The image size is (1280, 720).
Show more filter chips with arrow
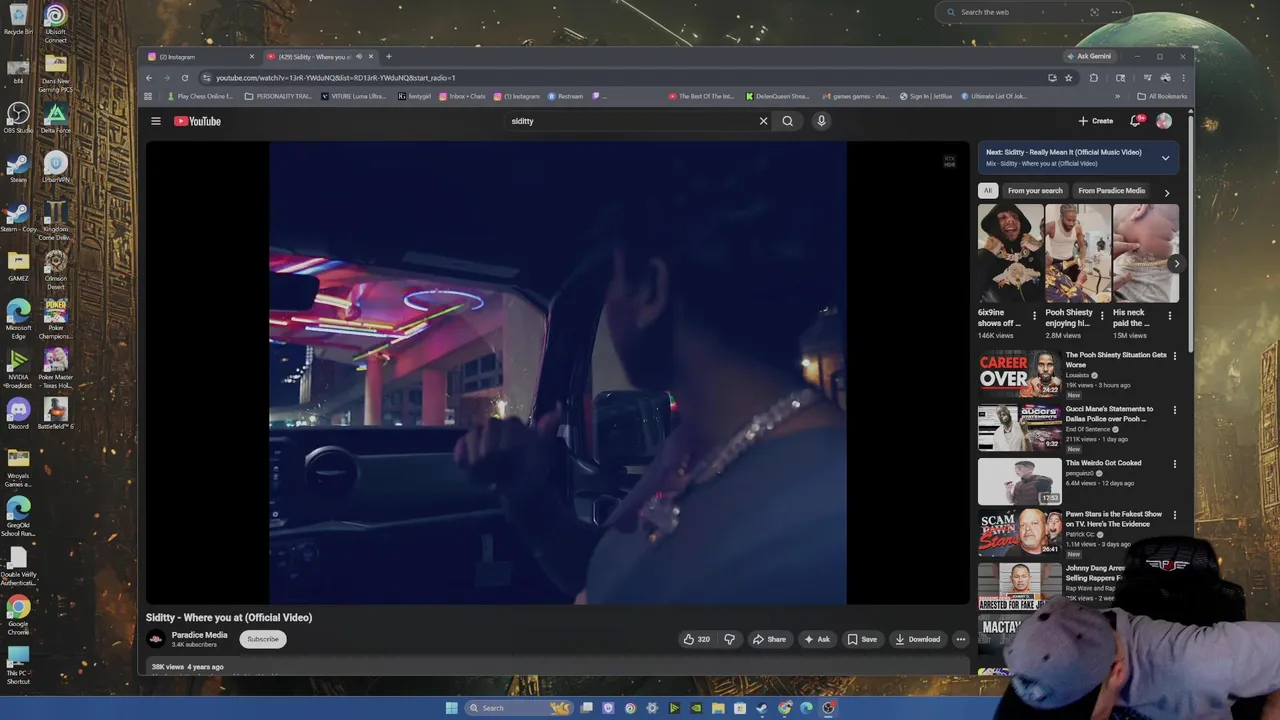(x=1166, y=192)
